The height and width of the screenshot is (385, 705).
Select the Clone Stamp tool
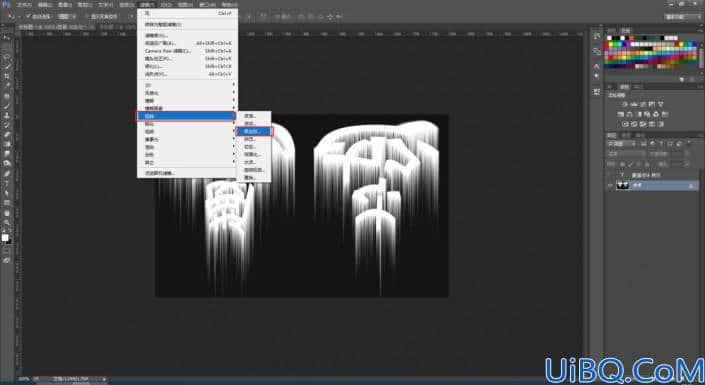coord(7,115)
